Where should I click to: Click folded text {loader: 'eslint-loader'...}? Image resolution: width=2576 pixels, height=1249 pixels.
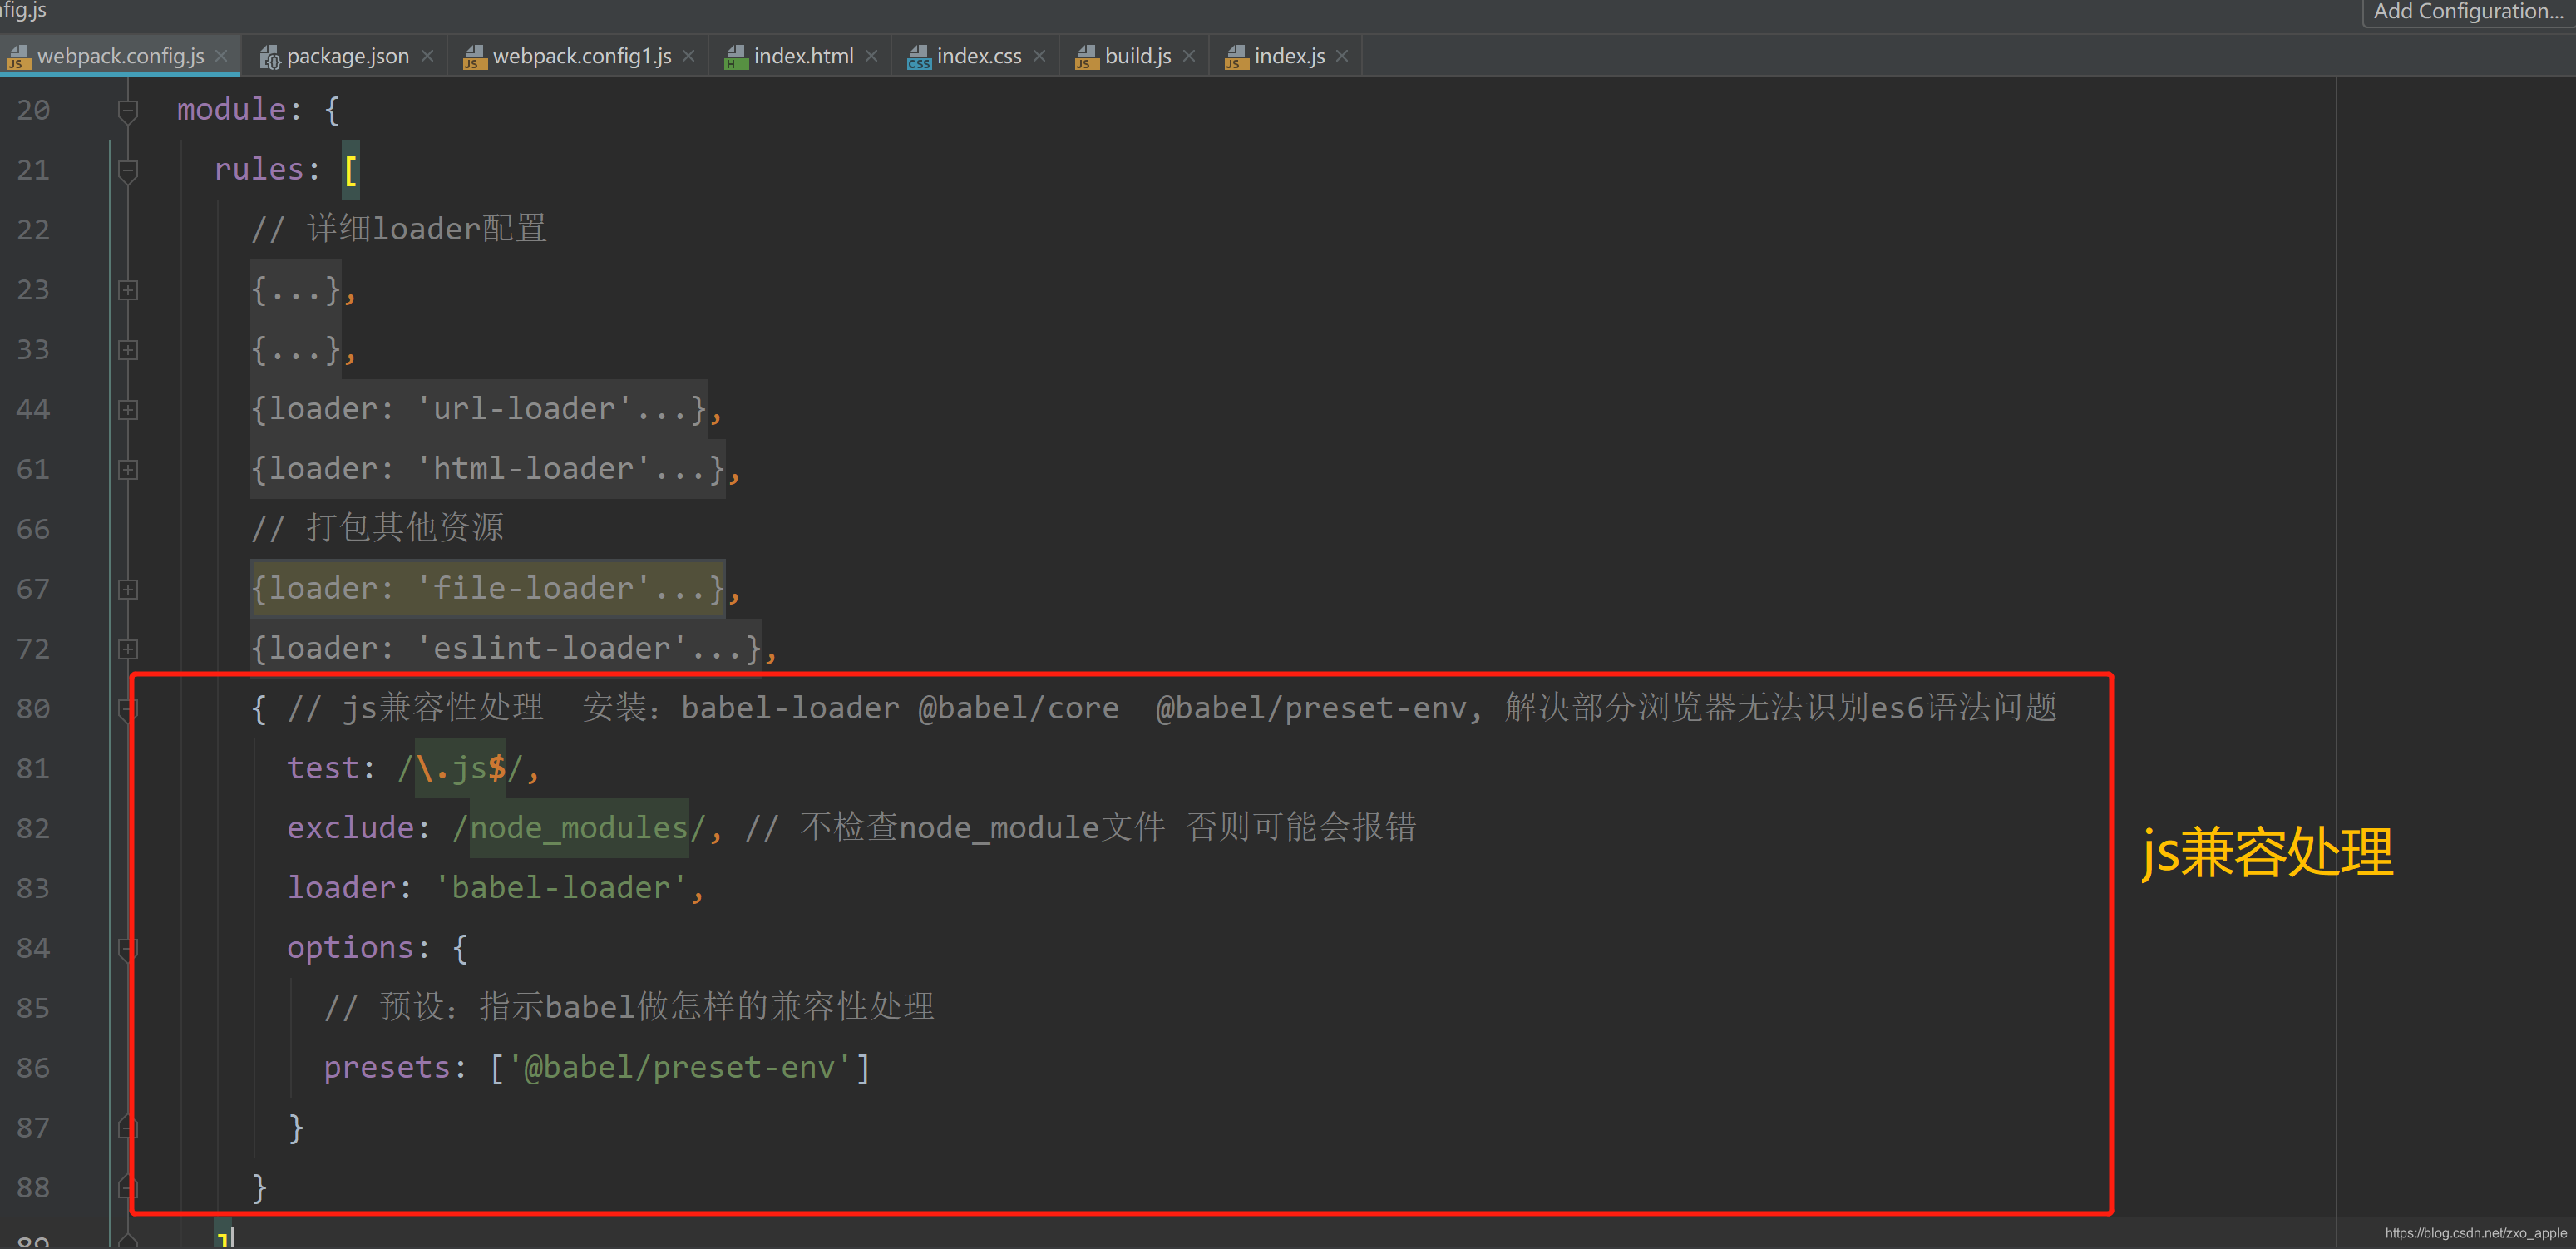click(x=507, y=649)
